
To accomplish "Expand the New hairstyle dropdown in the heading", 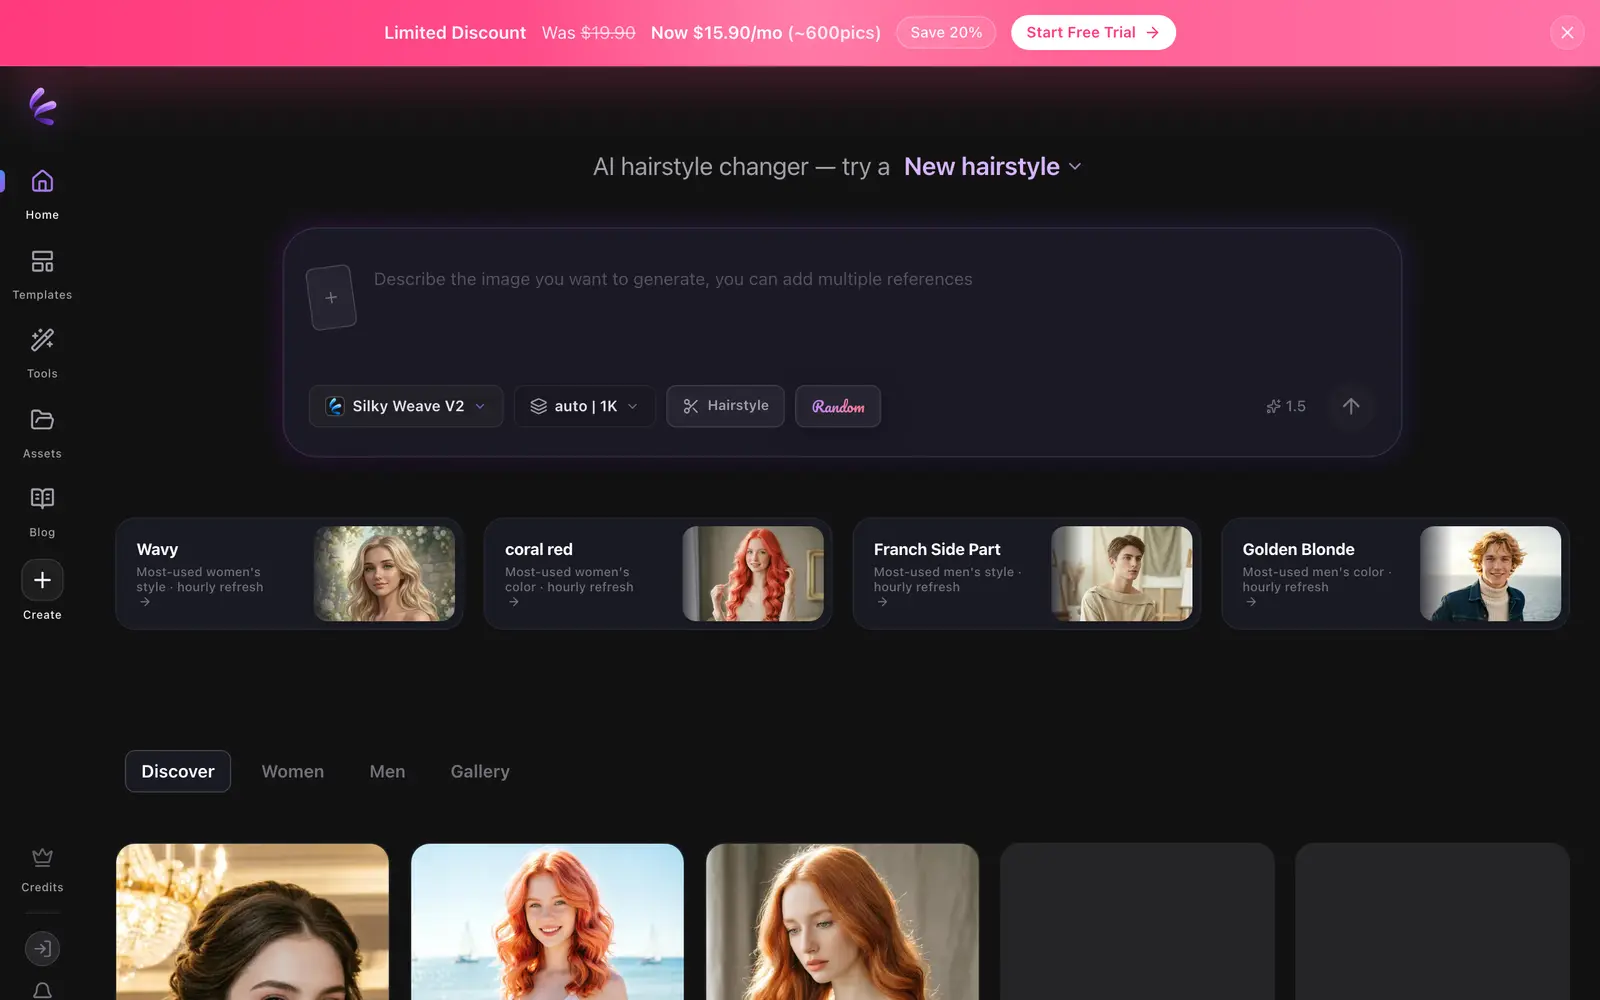I will [992, 166].
